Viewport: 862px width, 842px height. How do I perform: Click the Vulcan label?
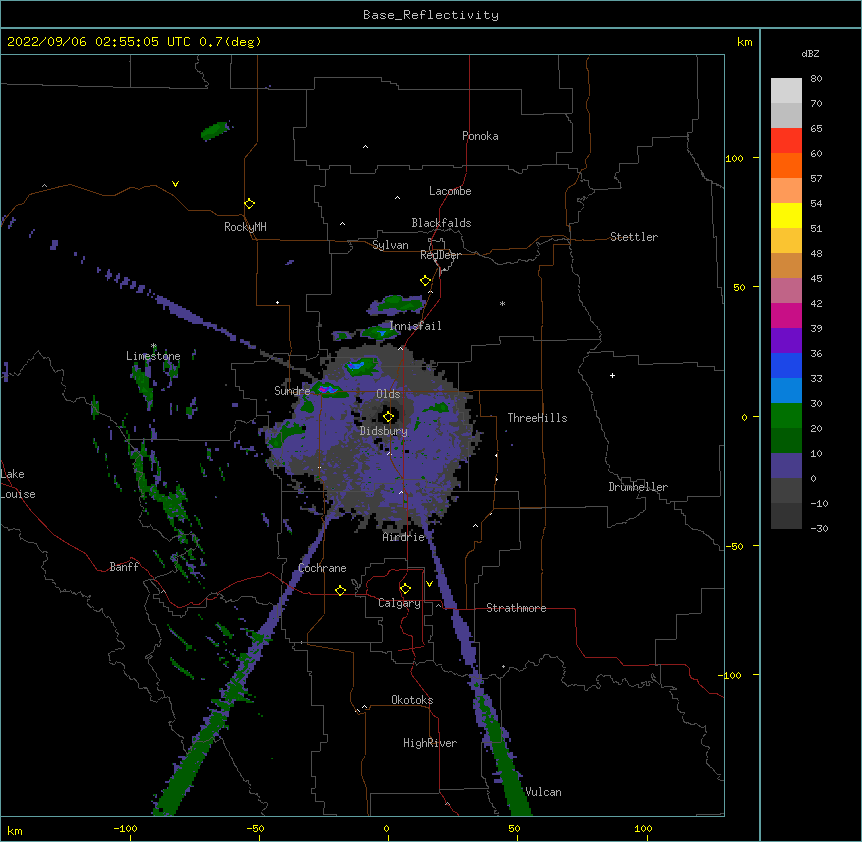(543, 792)
